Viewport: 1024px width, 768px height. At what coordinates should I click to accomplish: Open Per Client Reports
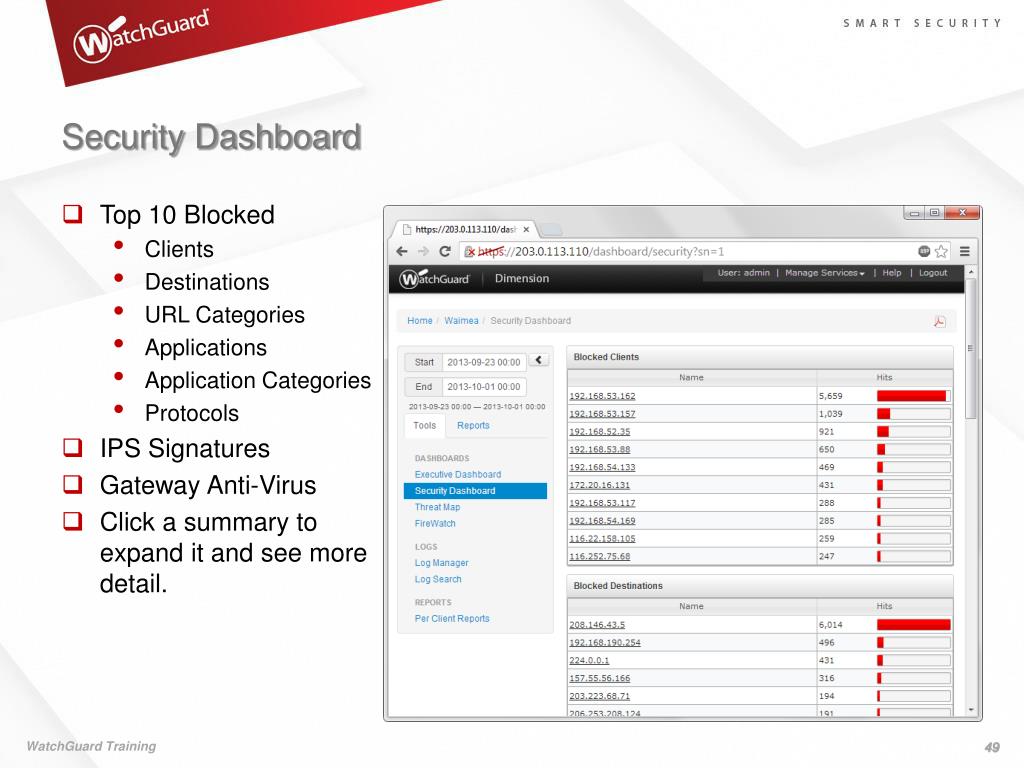point(452,618)
